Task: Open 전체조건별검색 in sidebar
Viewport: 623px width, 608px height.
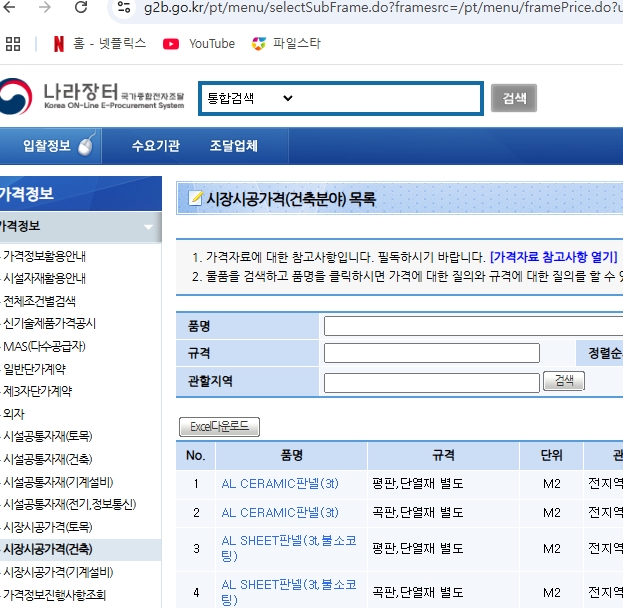Action: (39, 301)
